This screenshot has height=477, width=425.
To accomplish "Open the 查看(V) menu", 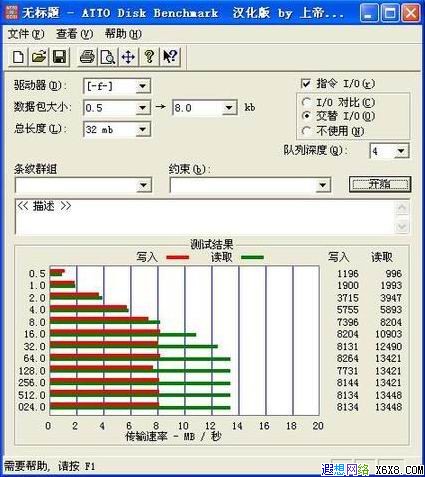I will pyautogui.click(x=75, y=34).
